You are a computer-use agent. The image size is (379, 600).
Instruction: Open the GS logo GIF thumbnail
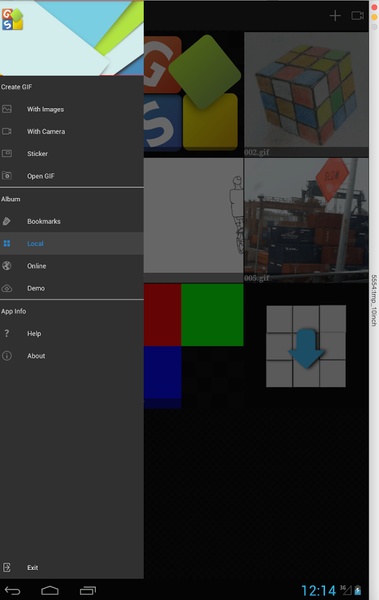193,94
